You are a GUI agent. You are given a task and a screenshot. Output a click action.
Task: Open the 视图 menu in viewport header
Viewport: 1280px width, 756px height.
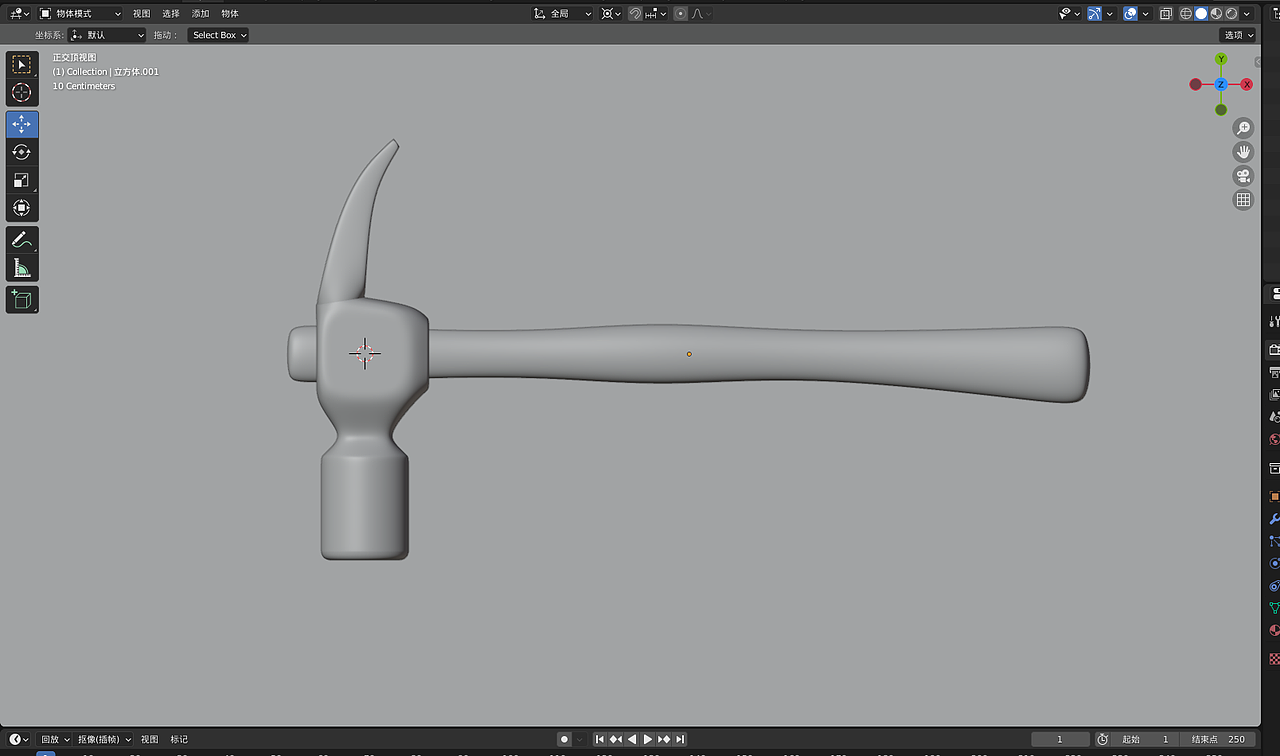(x=142, y=14)
